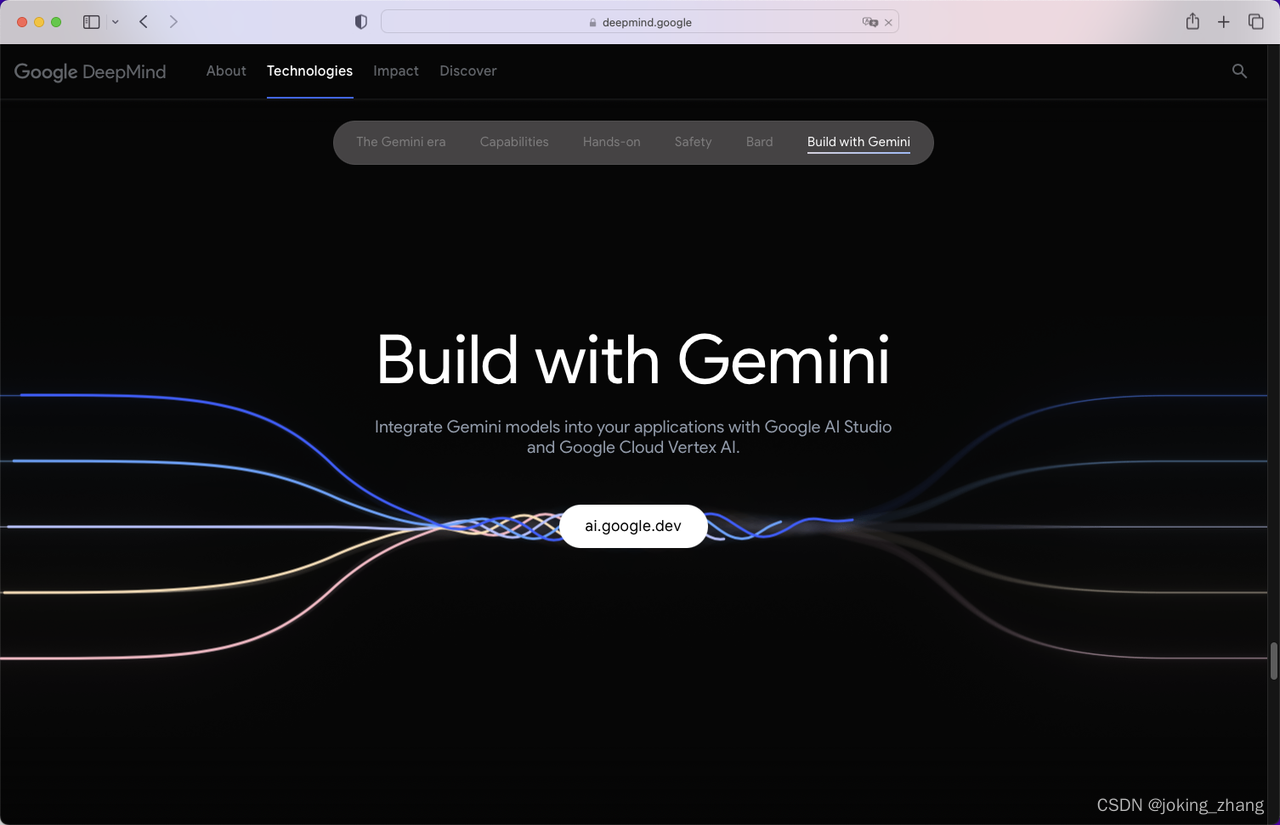Open the About menu item
The height and width of the screenshot is (825, 1280).
(x=226, y=71)
